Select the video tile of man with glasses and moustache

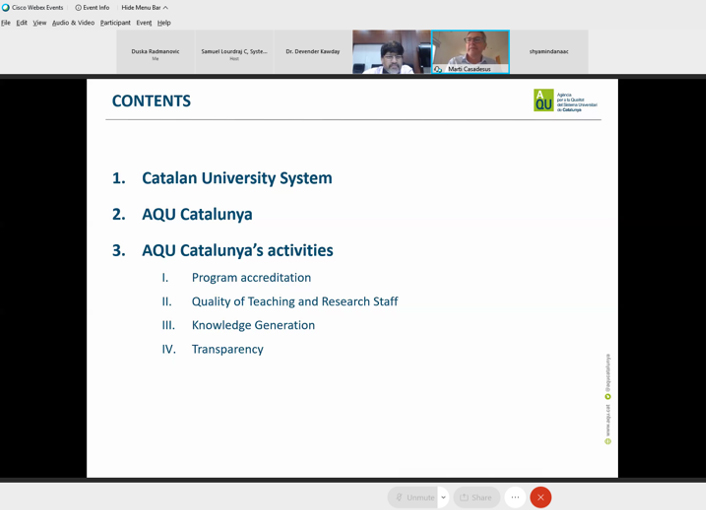(392, 52)
